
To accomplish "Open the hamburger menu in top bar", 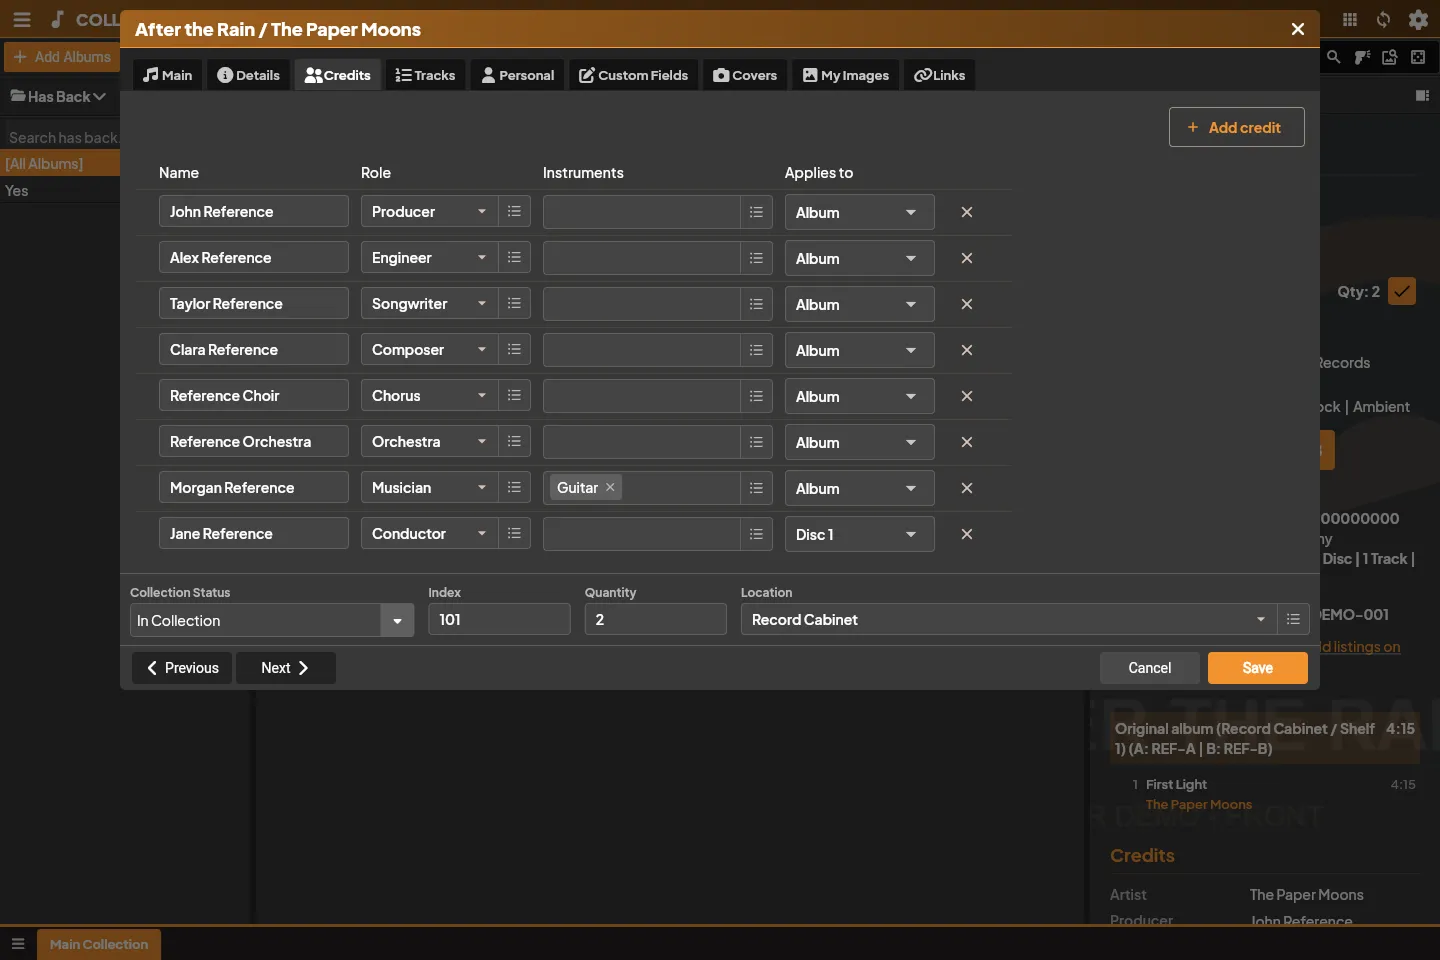I will (22, 19).
